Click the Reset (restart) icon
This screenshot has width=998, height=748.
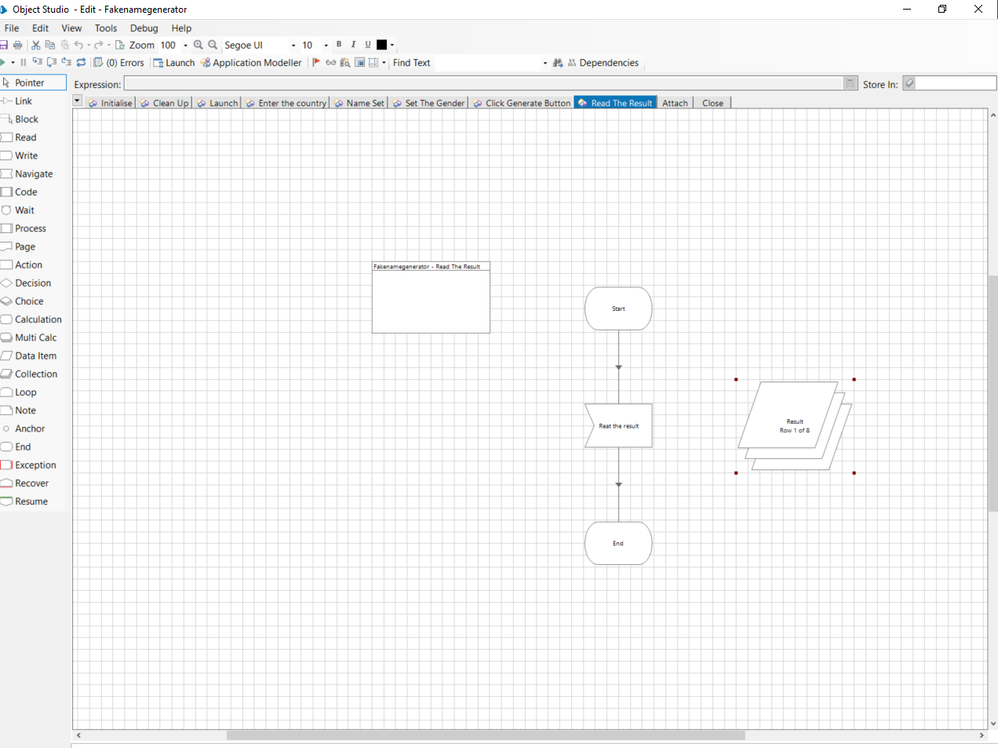point(81,62)
